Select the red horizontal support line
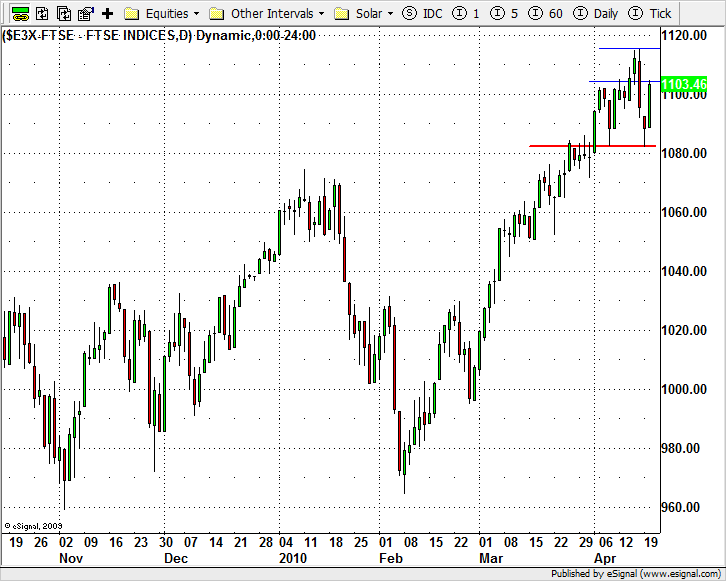 (x=592, y=146)
